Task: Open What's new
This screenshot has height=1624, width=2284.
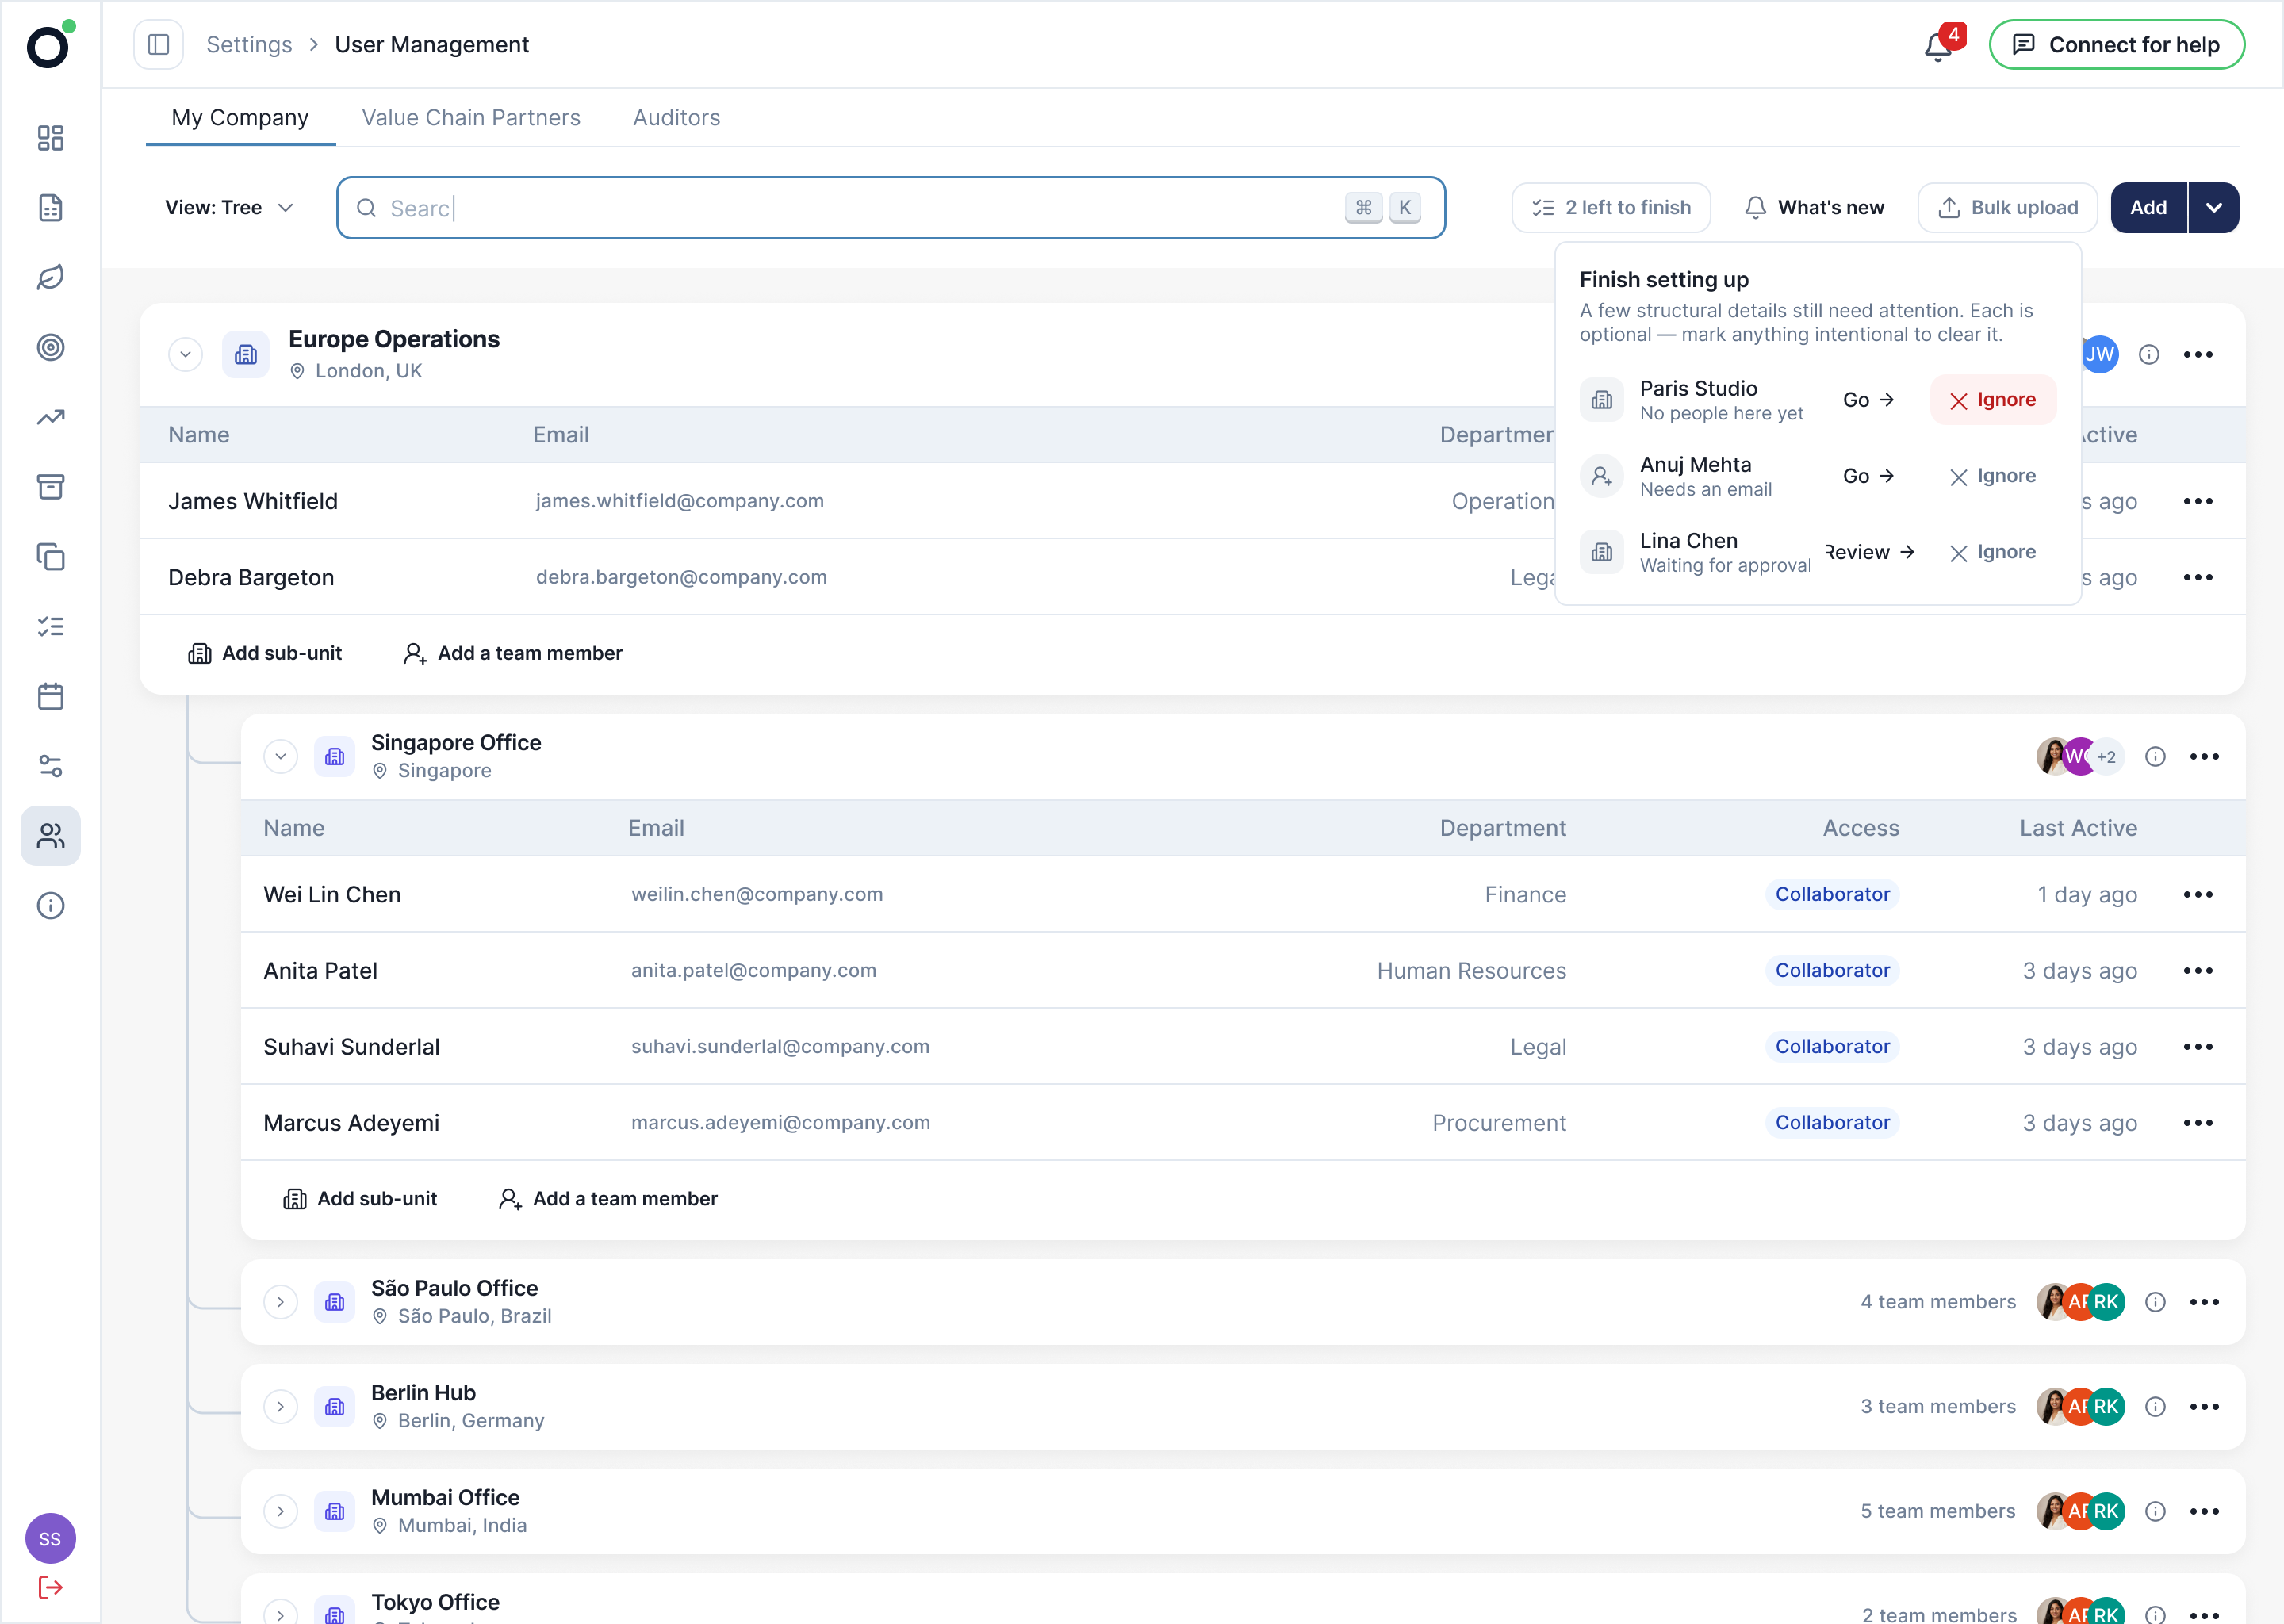Action: coord(1814,208)
